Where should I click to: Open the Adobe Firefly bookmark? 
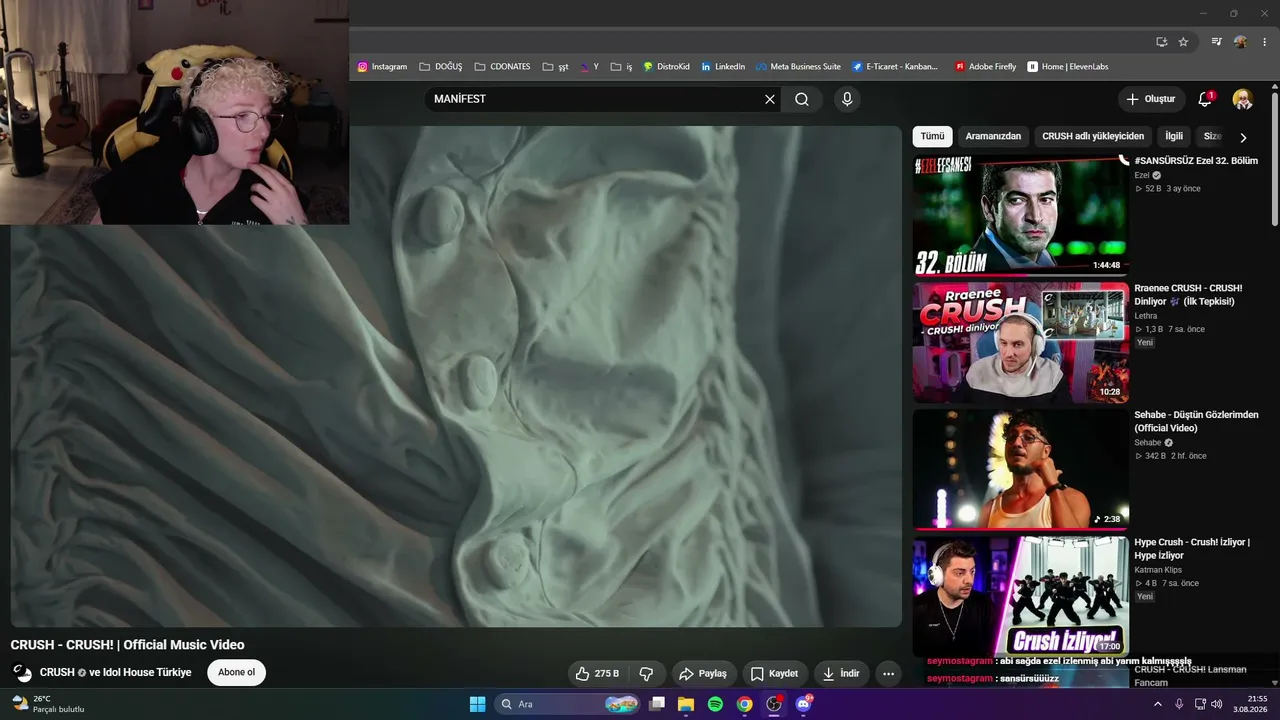pyautogui.click(x=985, y=67)
